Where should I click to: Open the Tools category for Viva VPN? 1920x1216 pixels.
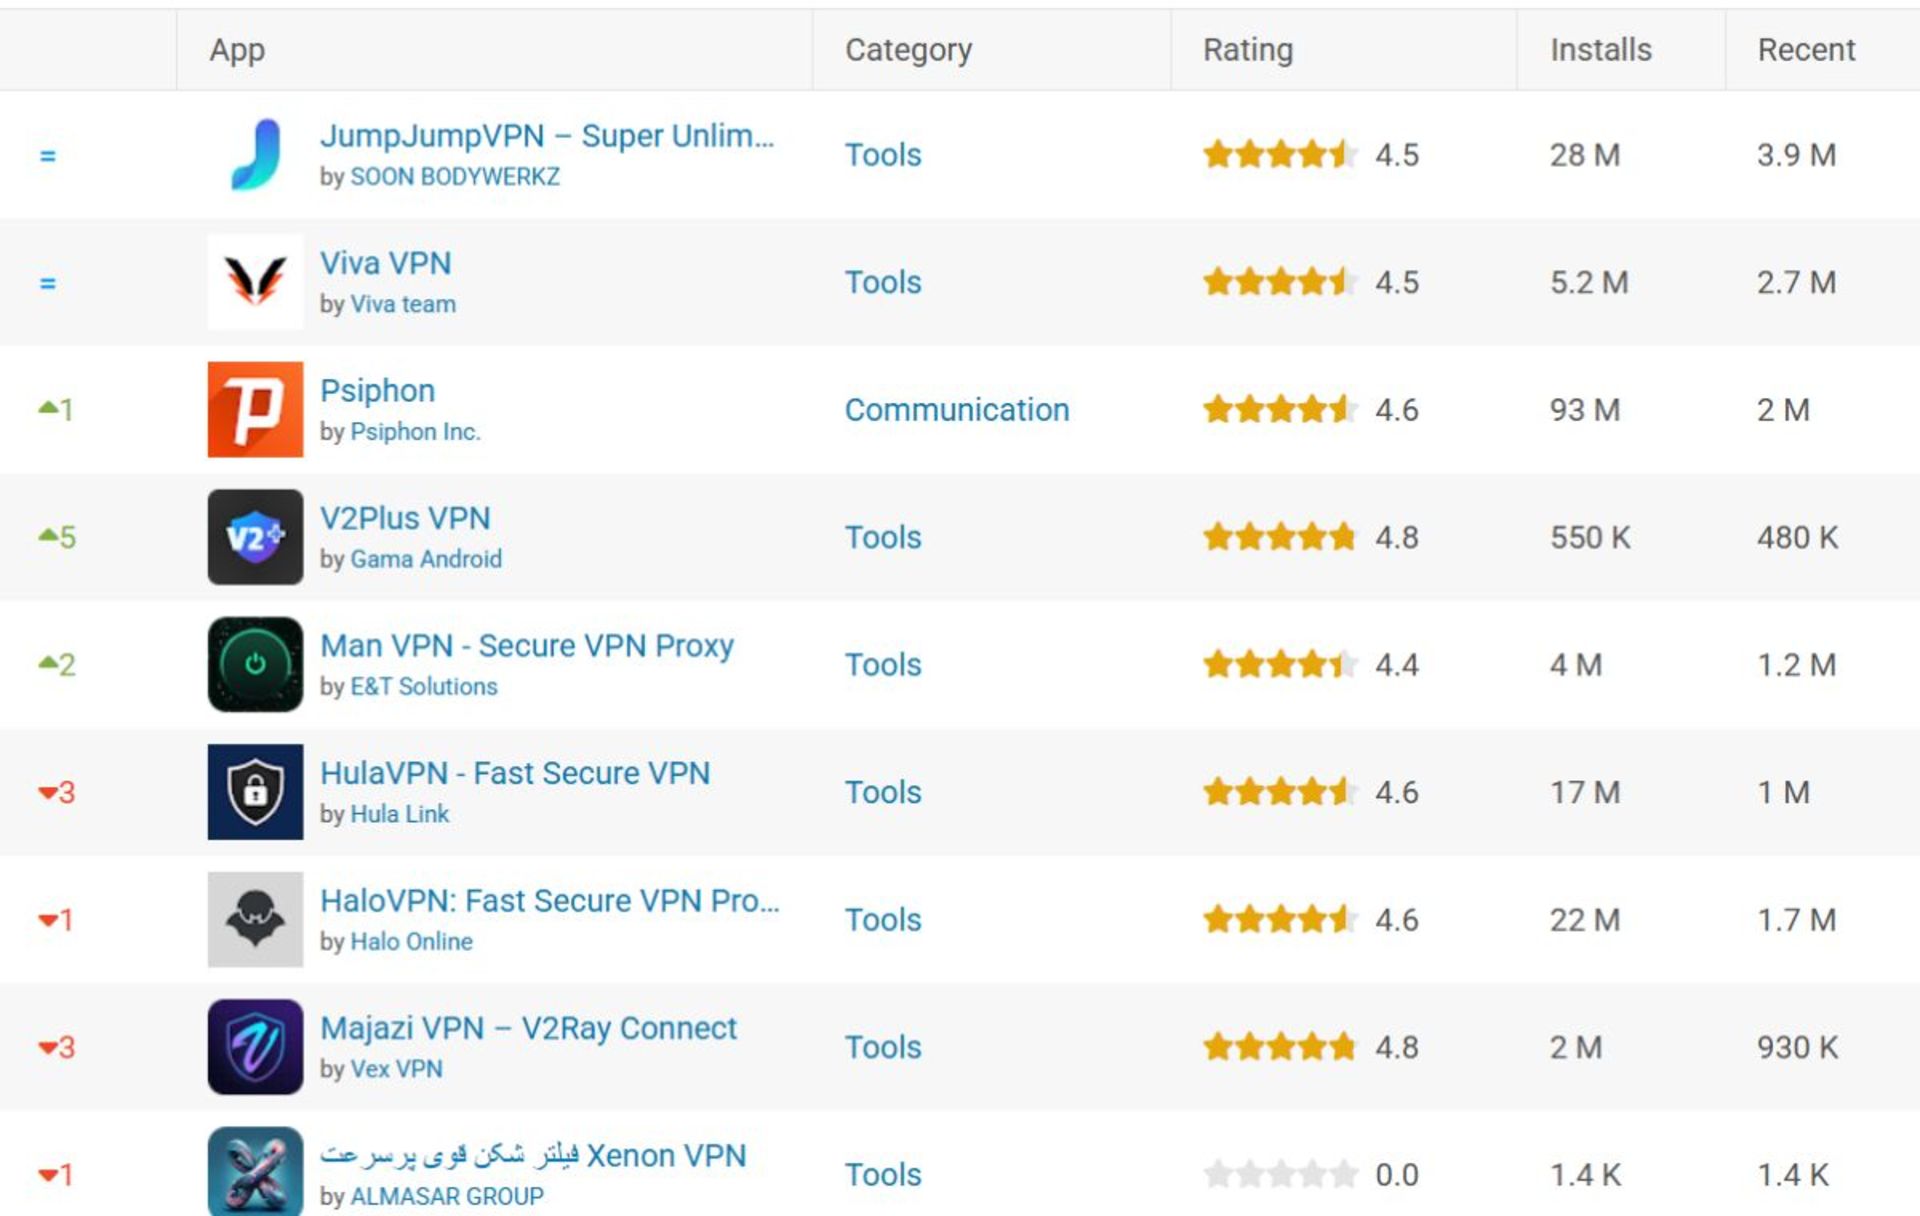point(883,282)
